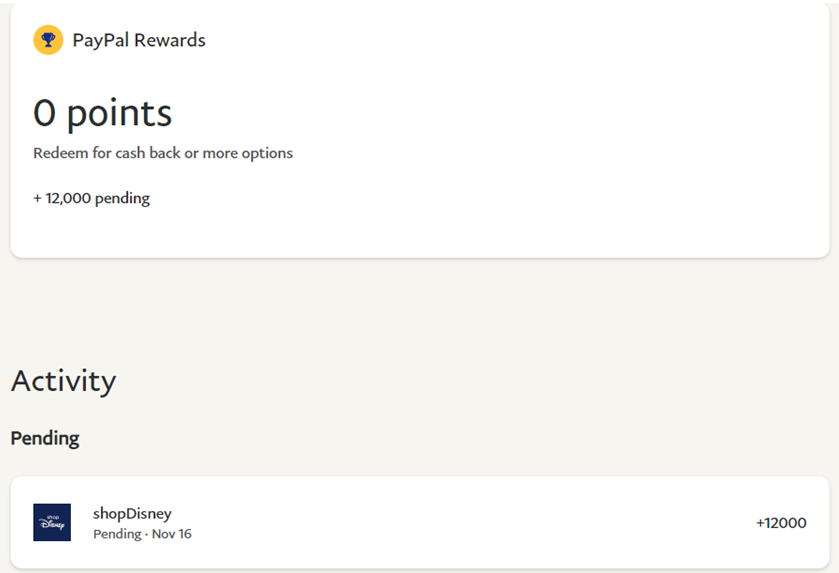Viewport: 839px width, 573px height.
Task: Open the shopDisney transaction name
Action: click(x=132, y=513)
